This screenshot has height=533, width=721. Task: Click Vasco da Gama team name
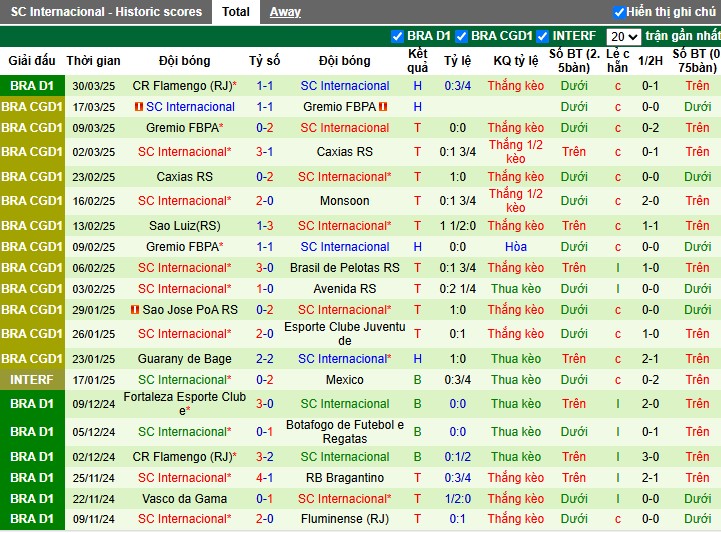point(184,499)
